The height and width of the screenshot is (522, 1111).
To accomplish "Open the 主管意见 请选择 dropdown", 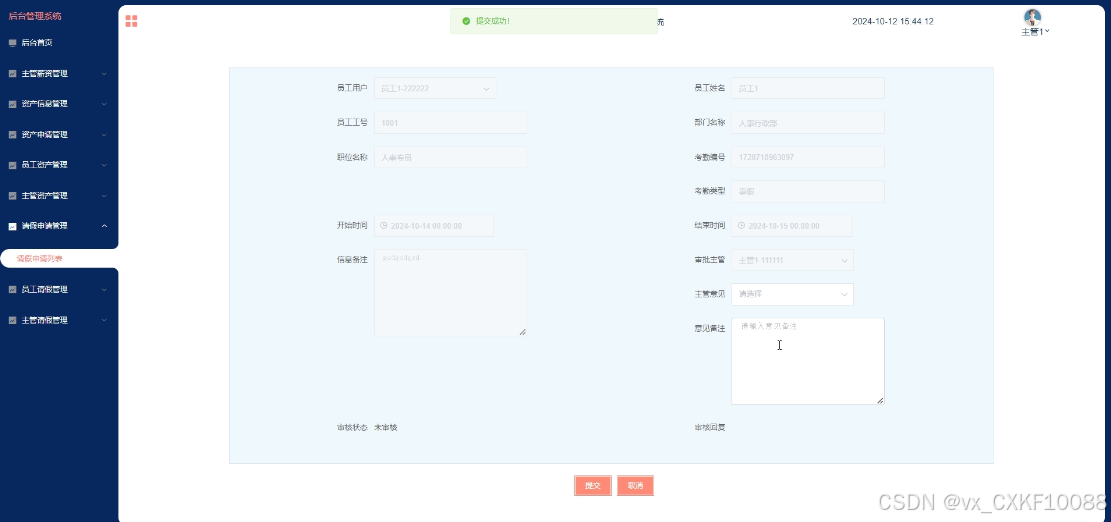I will 792,294.
